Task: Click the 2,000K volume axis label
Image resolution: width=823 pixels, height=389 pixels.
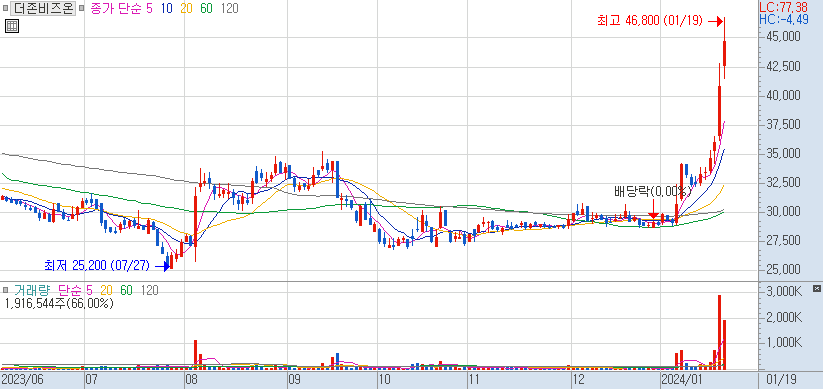Action: tap(783, 318)
